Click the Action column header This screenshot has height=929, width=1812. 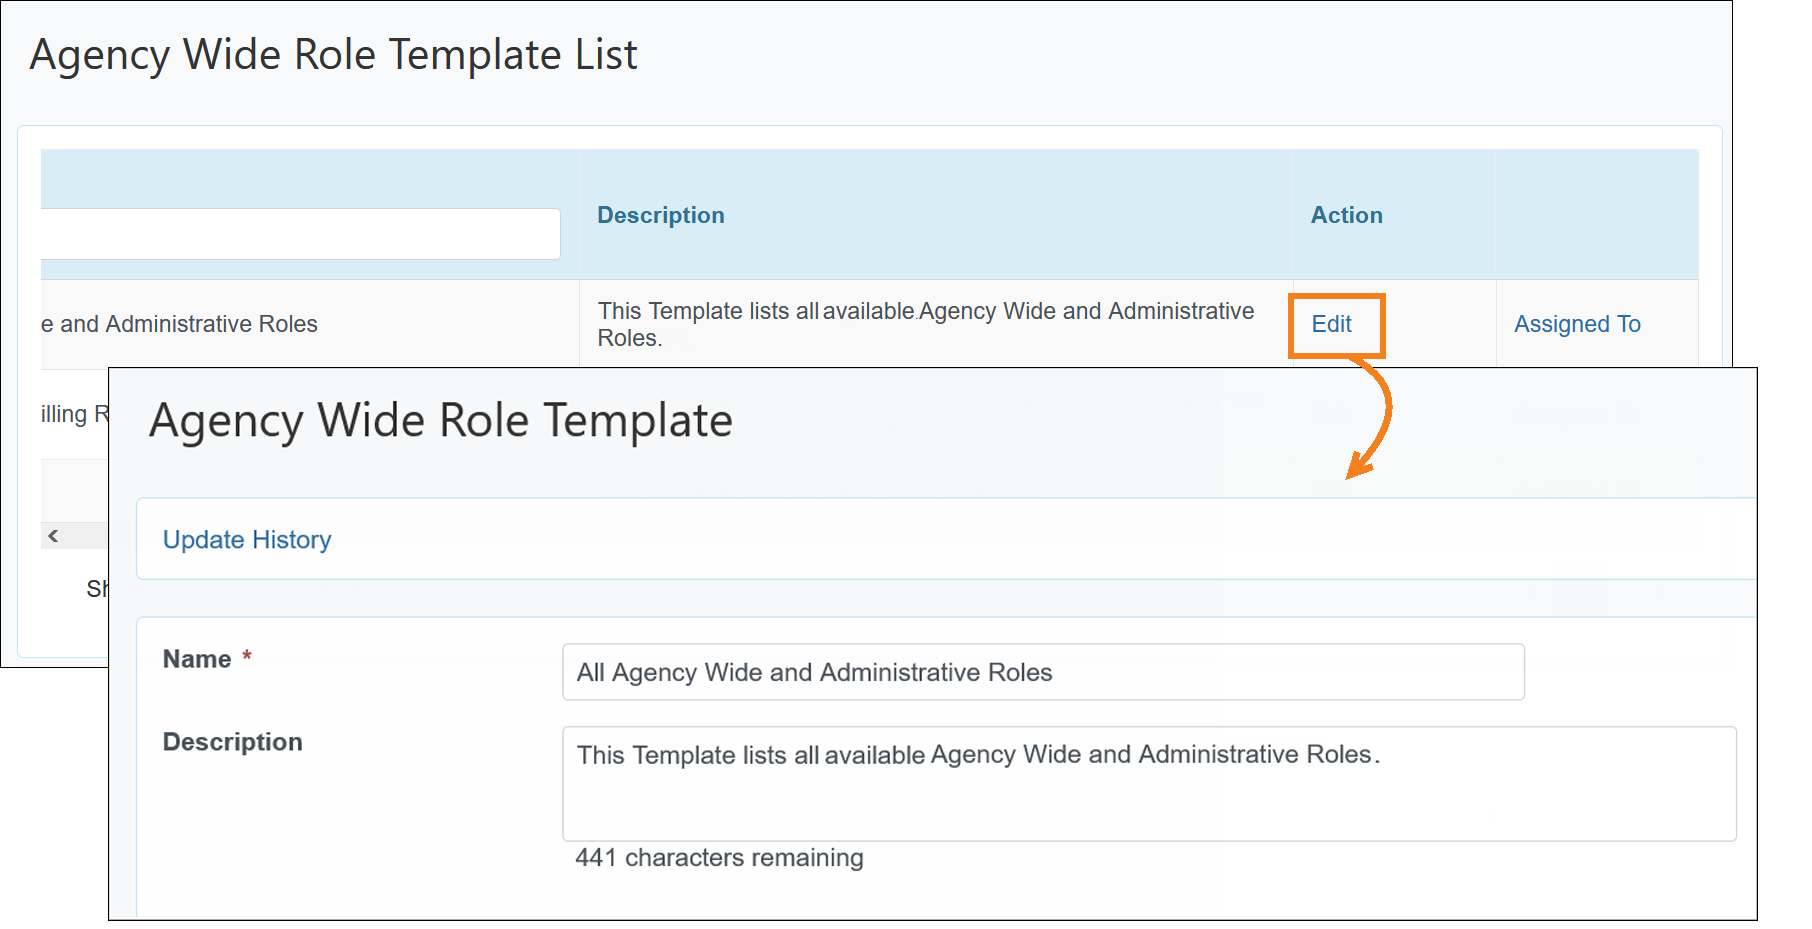point(1347,215)
